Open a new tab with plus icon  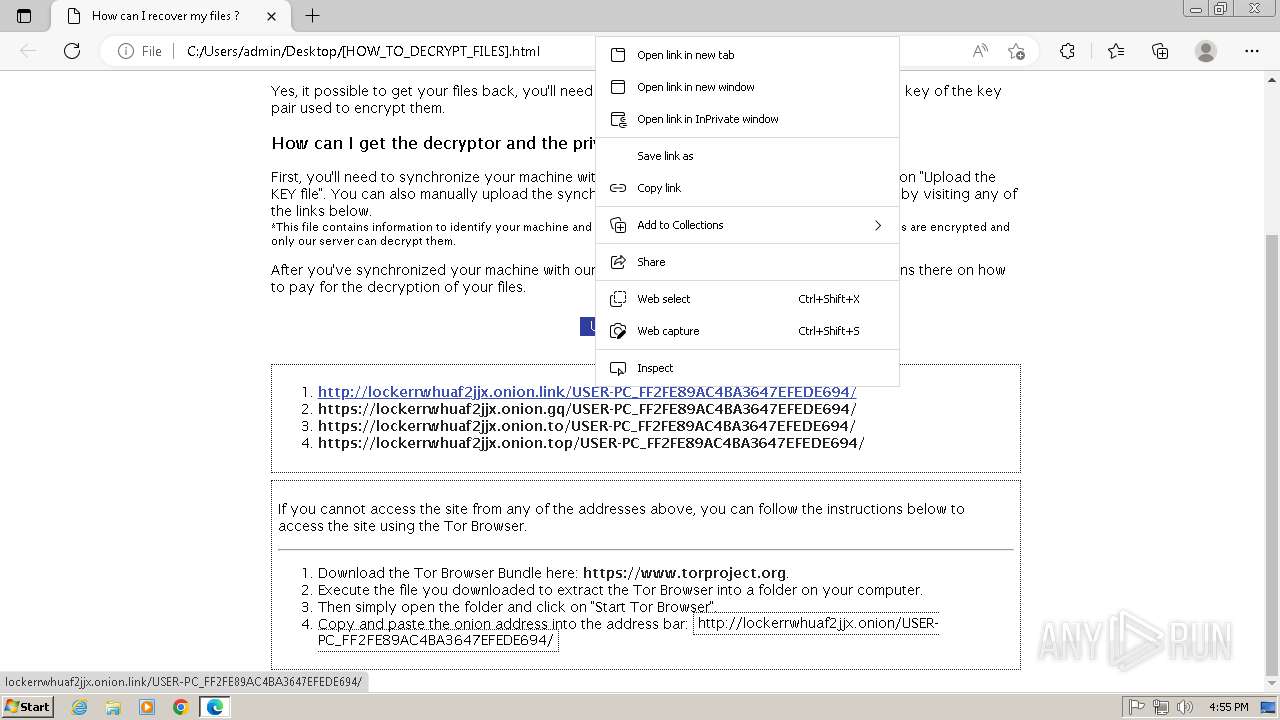pos(313,16)
